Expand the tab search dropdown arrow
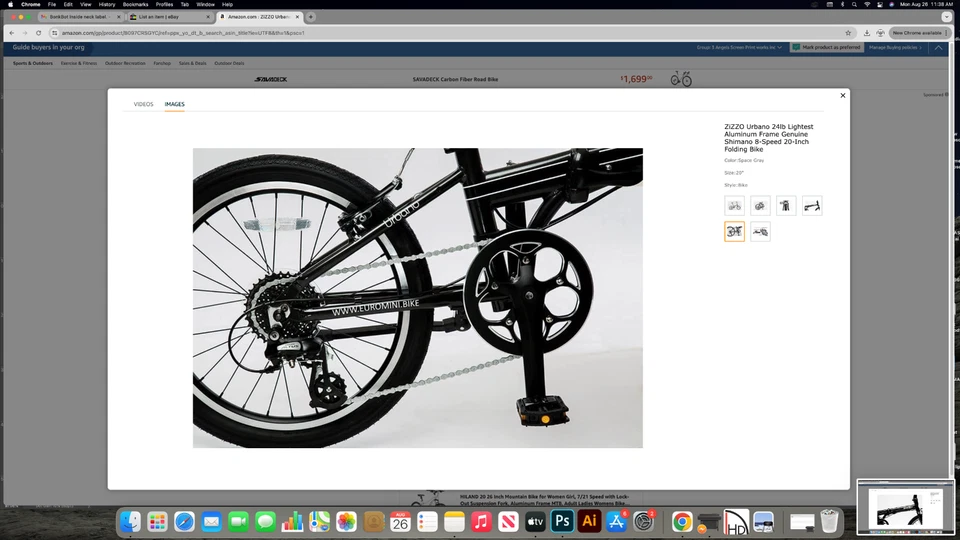Image resolution: width=960 pixels, height=540 pixels. tap(947, 17)
